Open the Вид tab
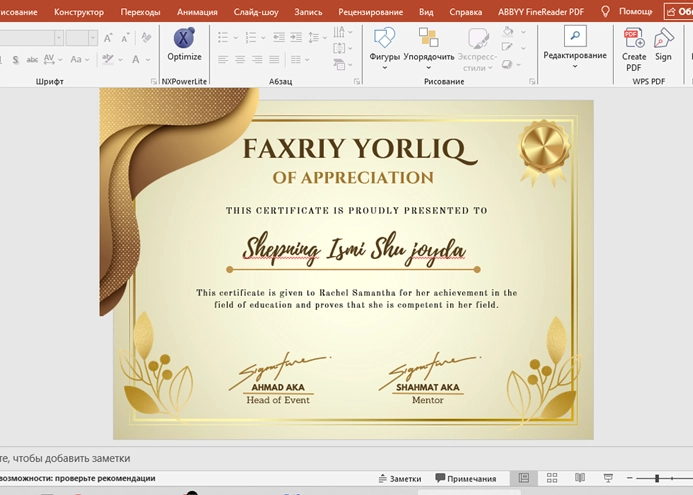Image resolution: width=693 pixels, height=495 pixels. click(x=426, y=12)
